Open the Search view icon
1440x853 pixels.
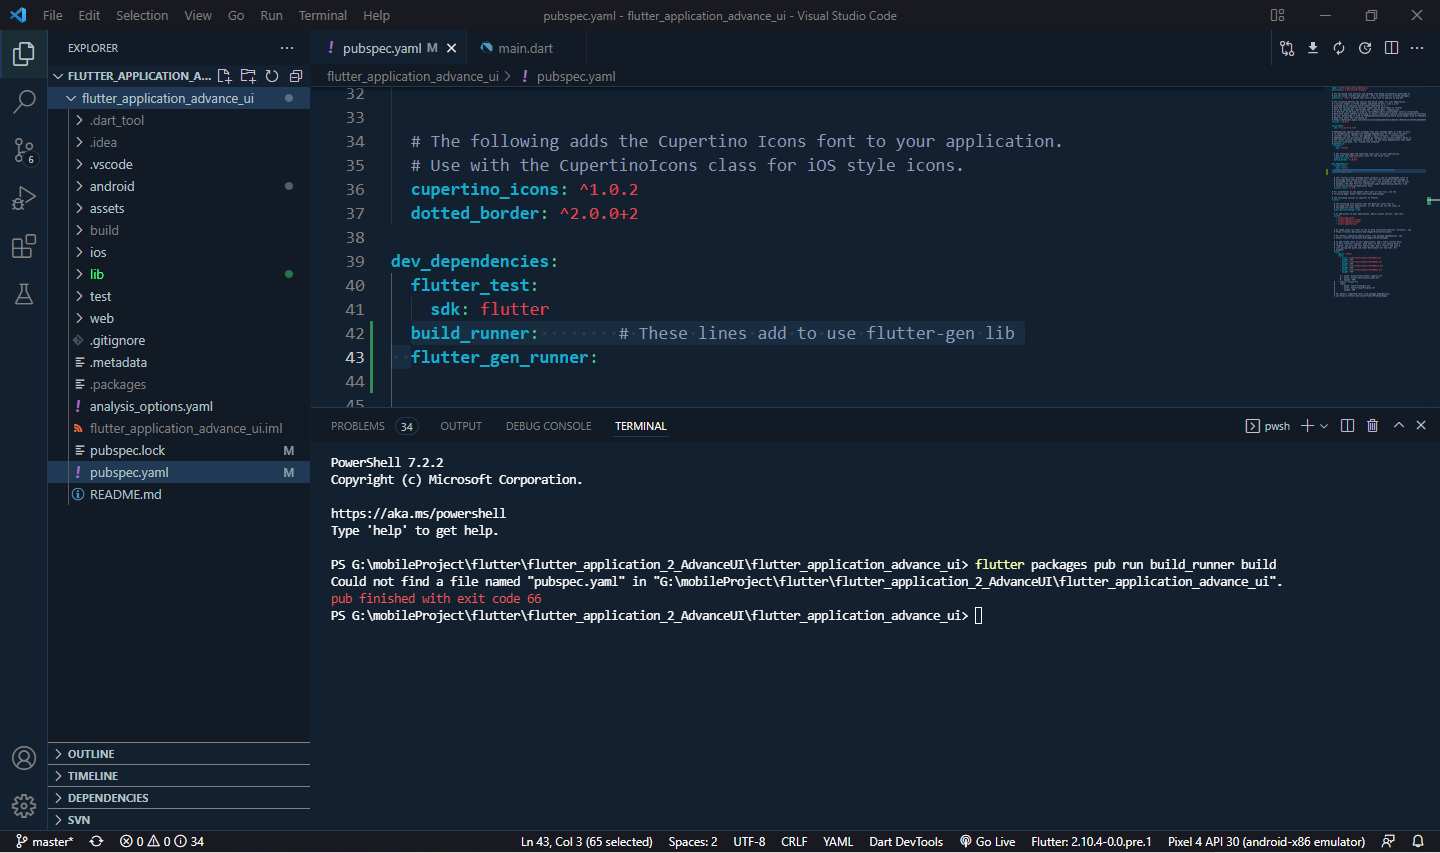(24, 101)
